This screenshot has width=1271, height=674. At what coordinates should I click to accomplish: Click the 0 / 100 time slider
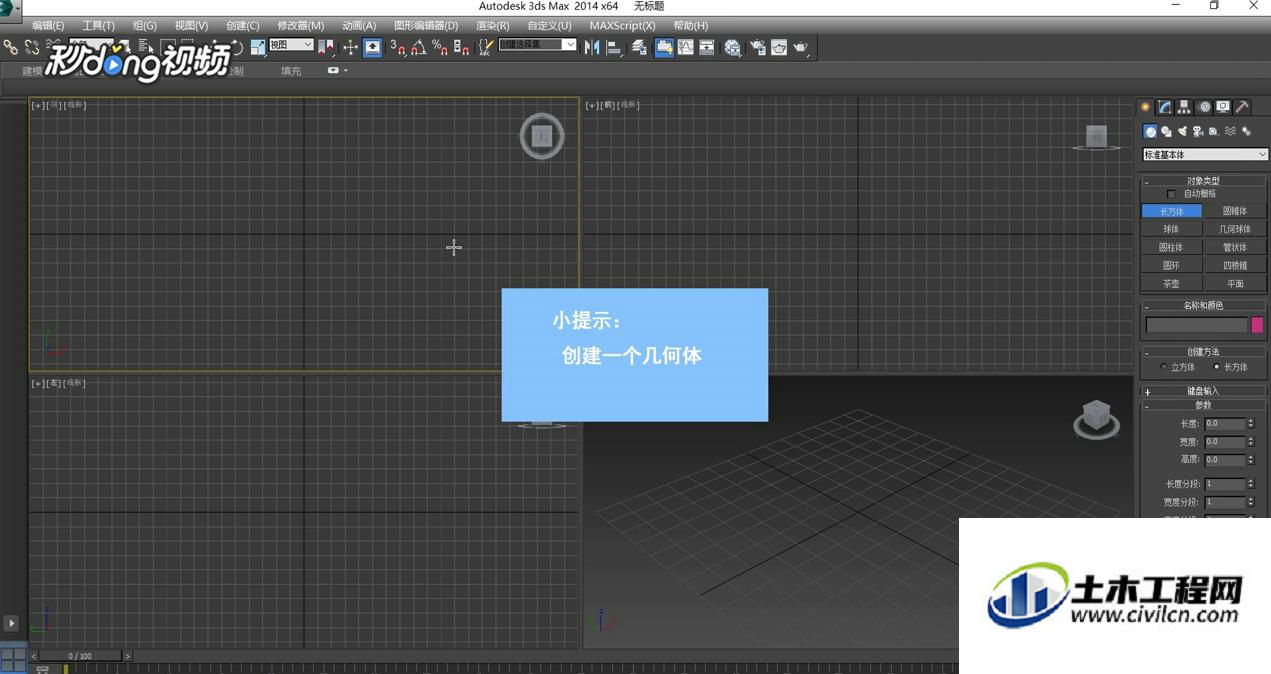pos(80,656)
